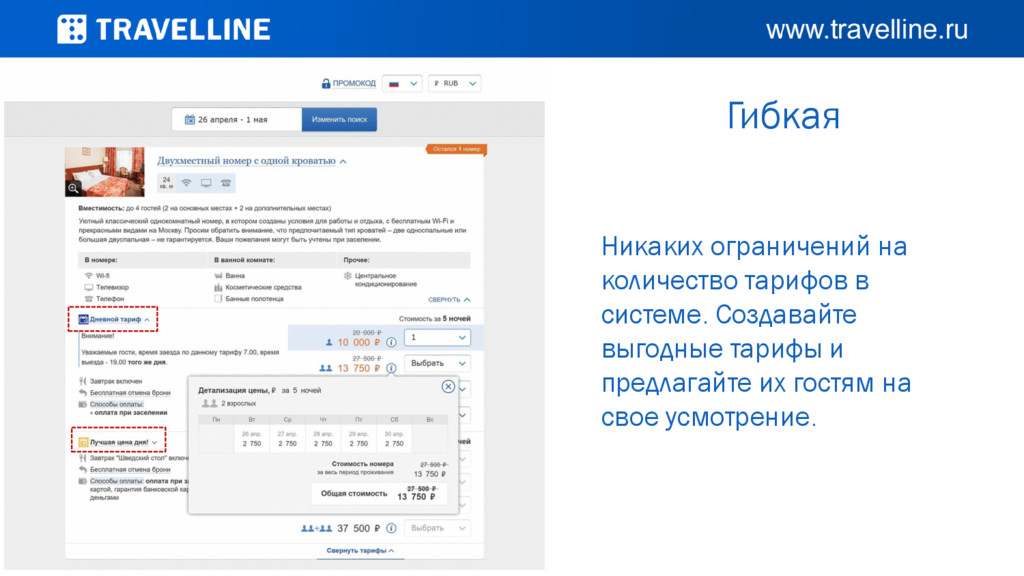Click the two-guest icon beside 13 750 ₽
The width and height of the screenshot is (1024, 576).
[325, 368]
